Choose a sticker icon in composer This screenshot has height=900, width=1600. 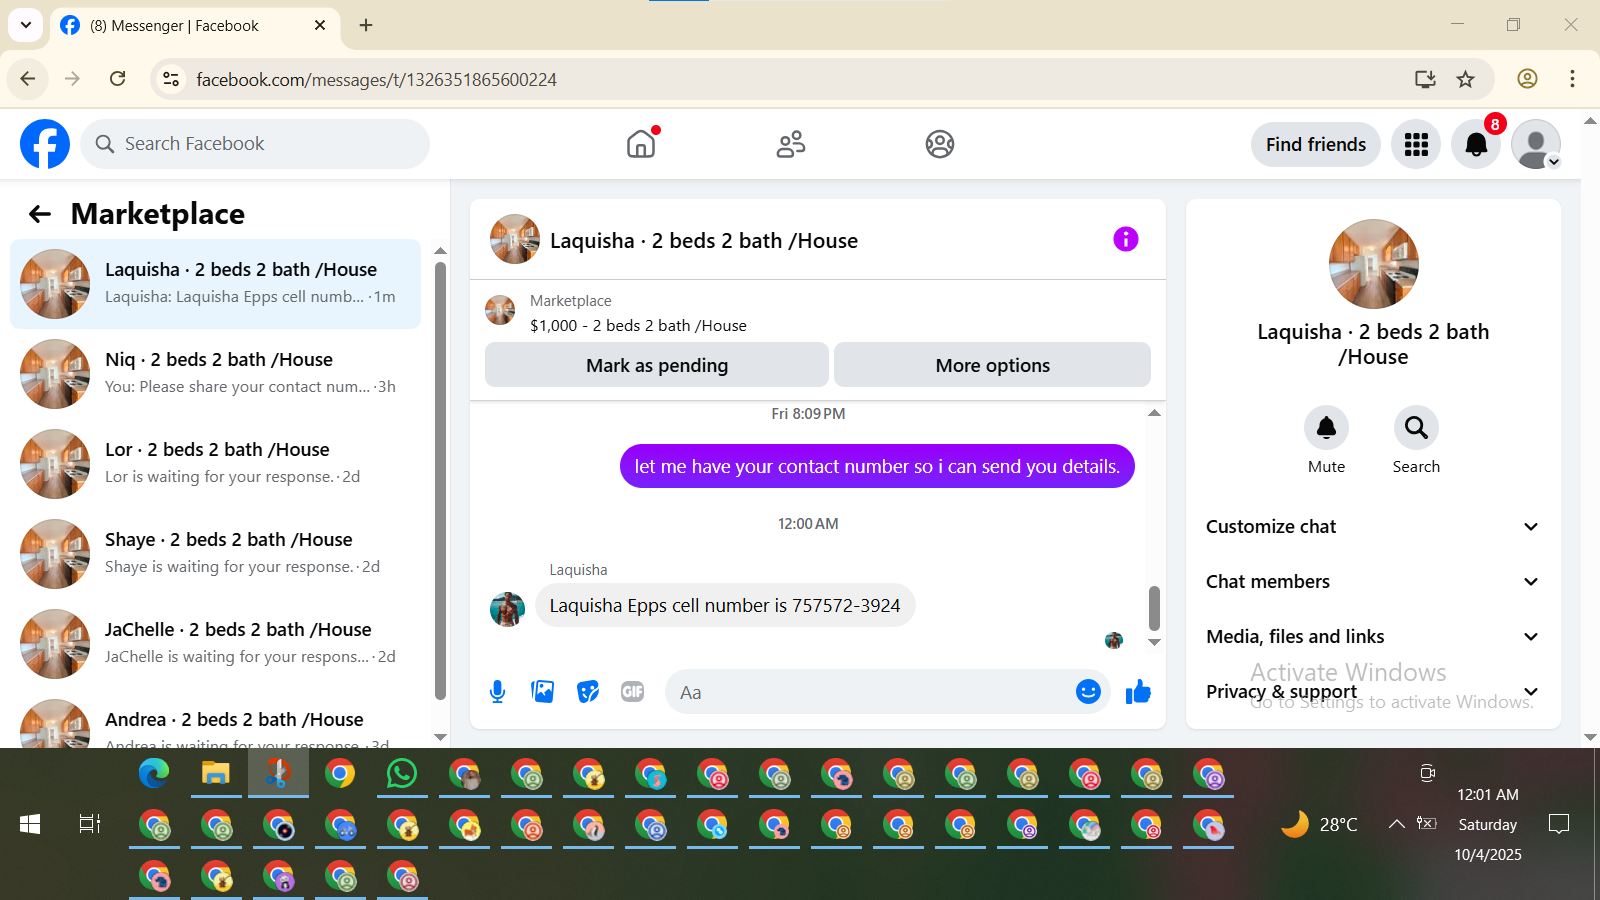click(588, 692)
